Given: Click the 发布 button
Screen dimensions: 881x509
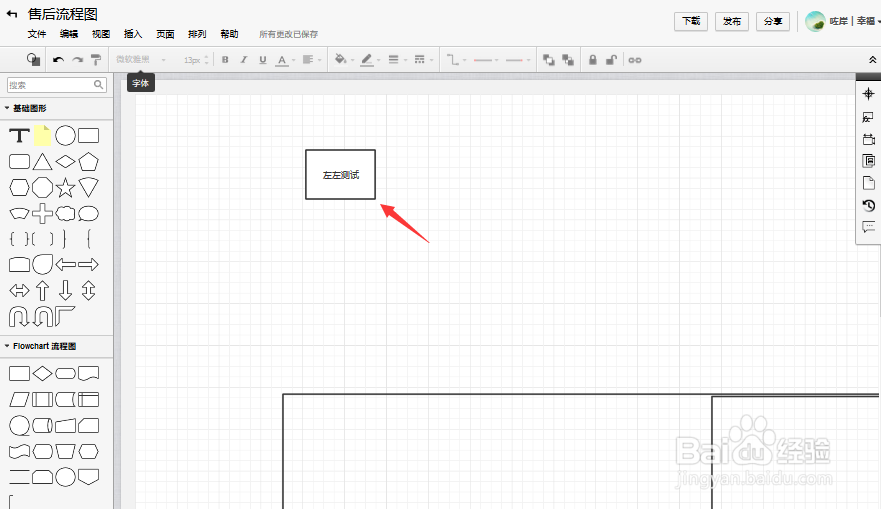Looking at the screenshot, I should [732, 21].
